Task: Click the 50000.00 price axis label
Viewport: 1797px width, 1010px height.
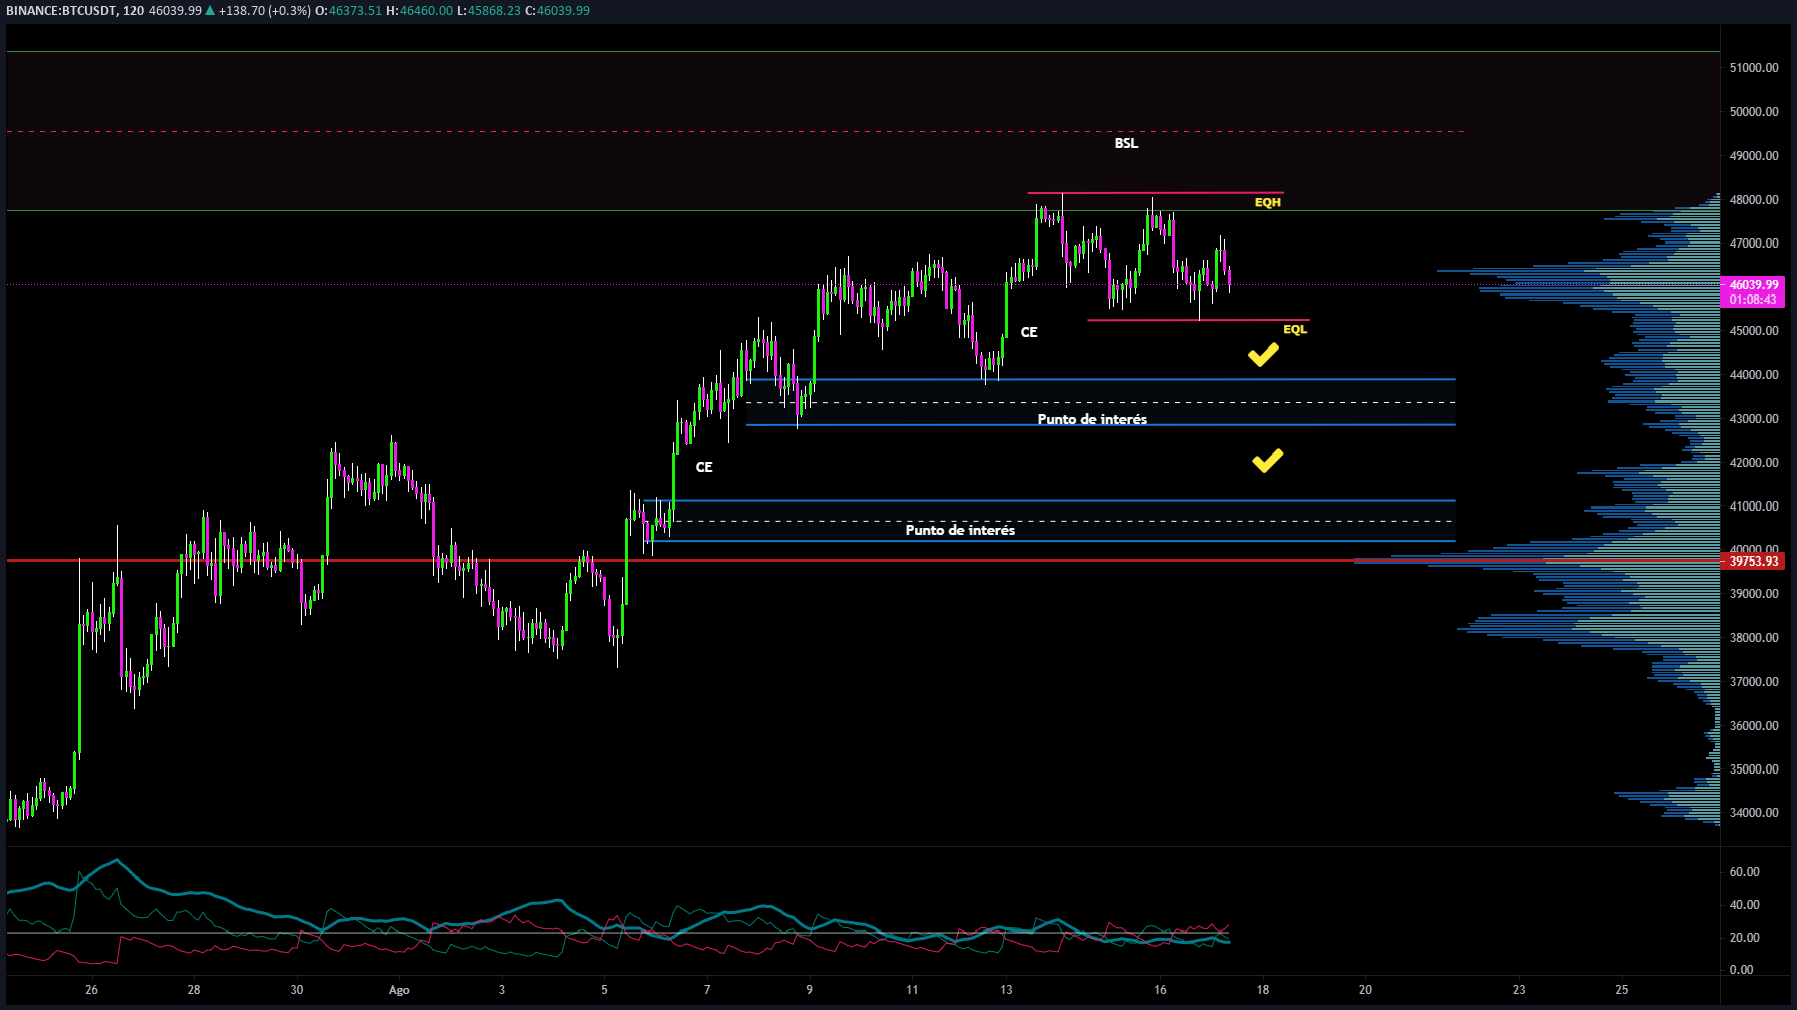Action: tap(1754, 112)
